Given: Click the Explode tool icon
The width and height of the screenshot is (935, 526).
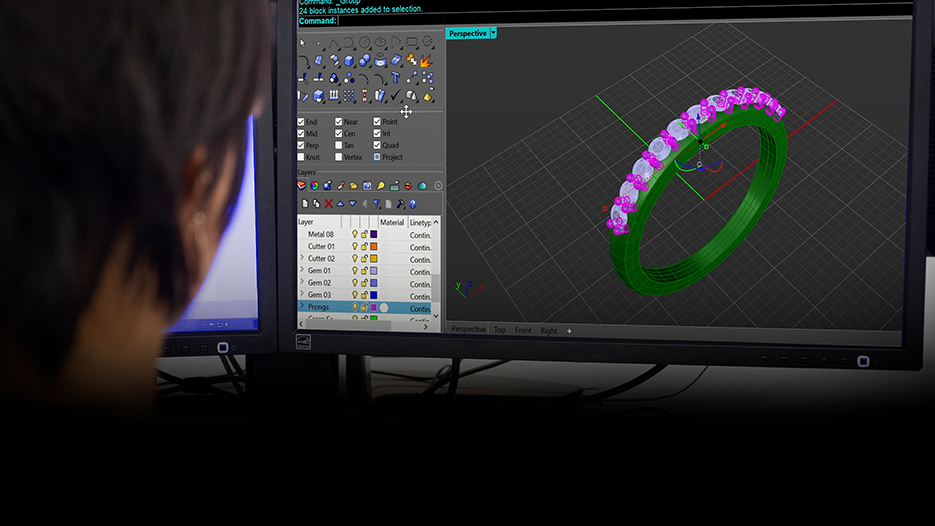Looking at the screenshot, I should point(426,60).
